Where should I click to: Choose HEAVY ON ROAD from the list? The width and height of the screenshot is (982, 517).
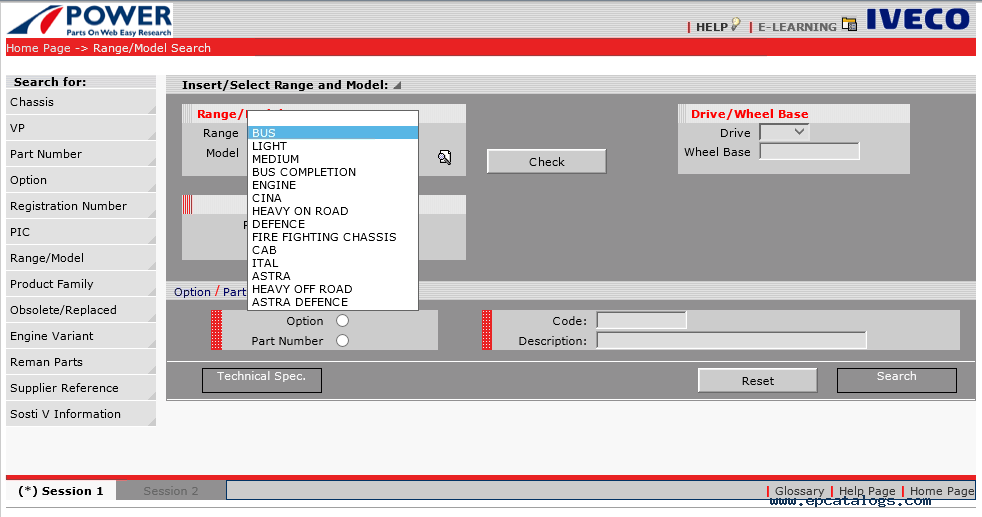[x=333, y=211]
